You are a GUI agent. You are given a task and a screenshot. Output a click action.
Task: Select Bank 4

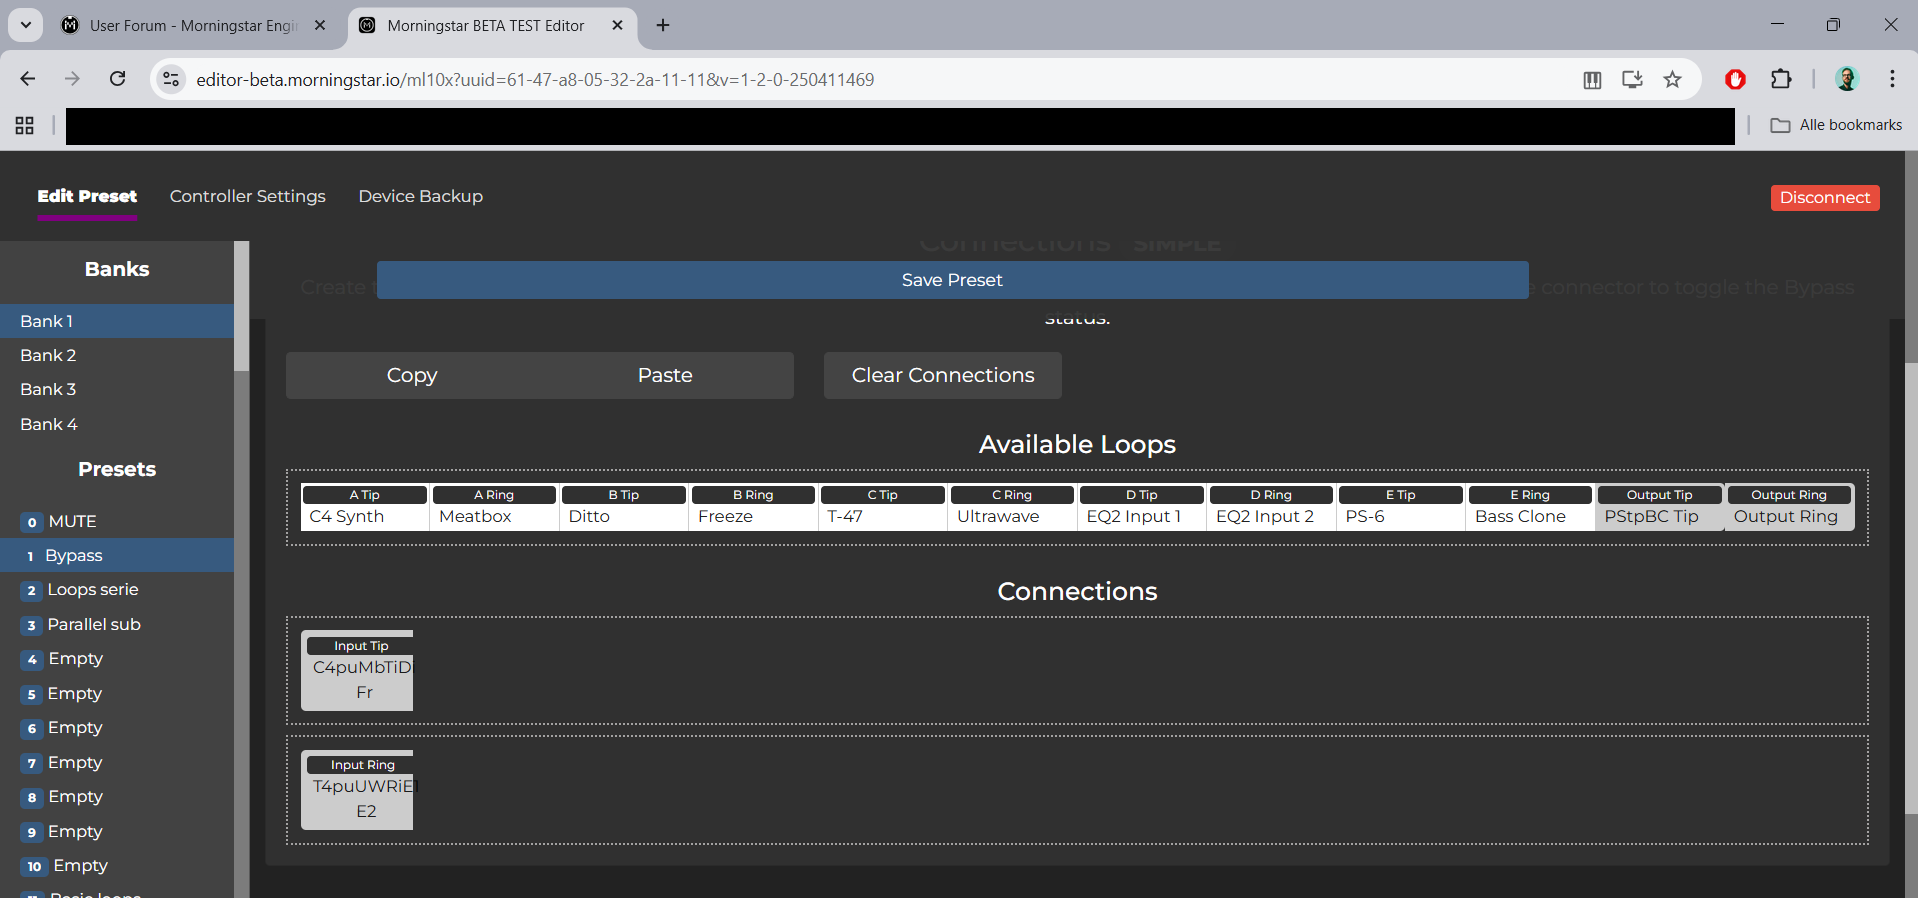117,424
